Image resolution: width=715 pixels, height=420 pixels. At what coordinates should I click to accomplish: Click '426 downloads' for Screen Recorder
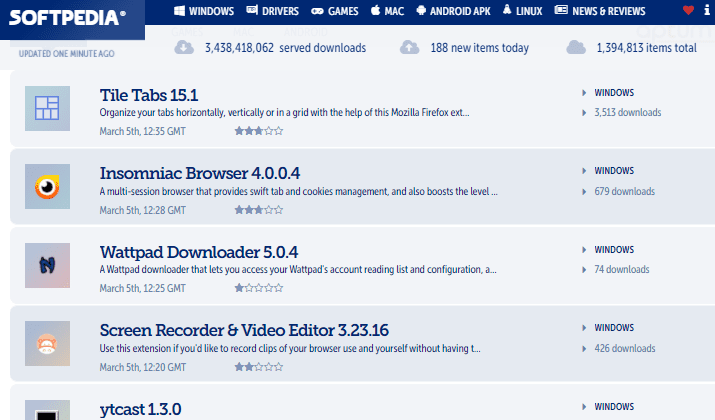tap(625, 348)
